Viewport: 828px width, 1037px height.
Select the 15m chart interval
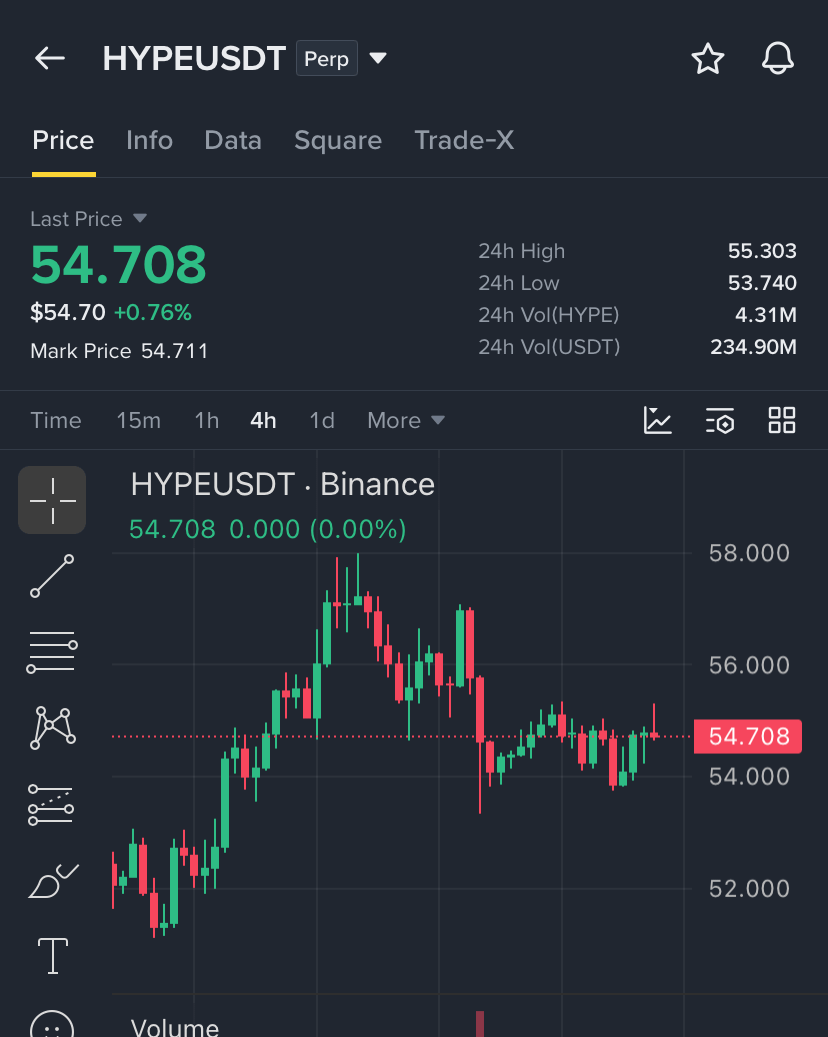(139, 421)
